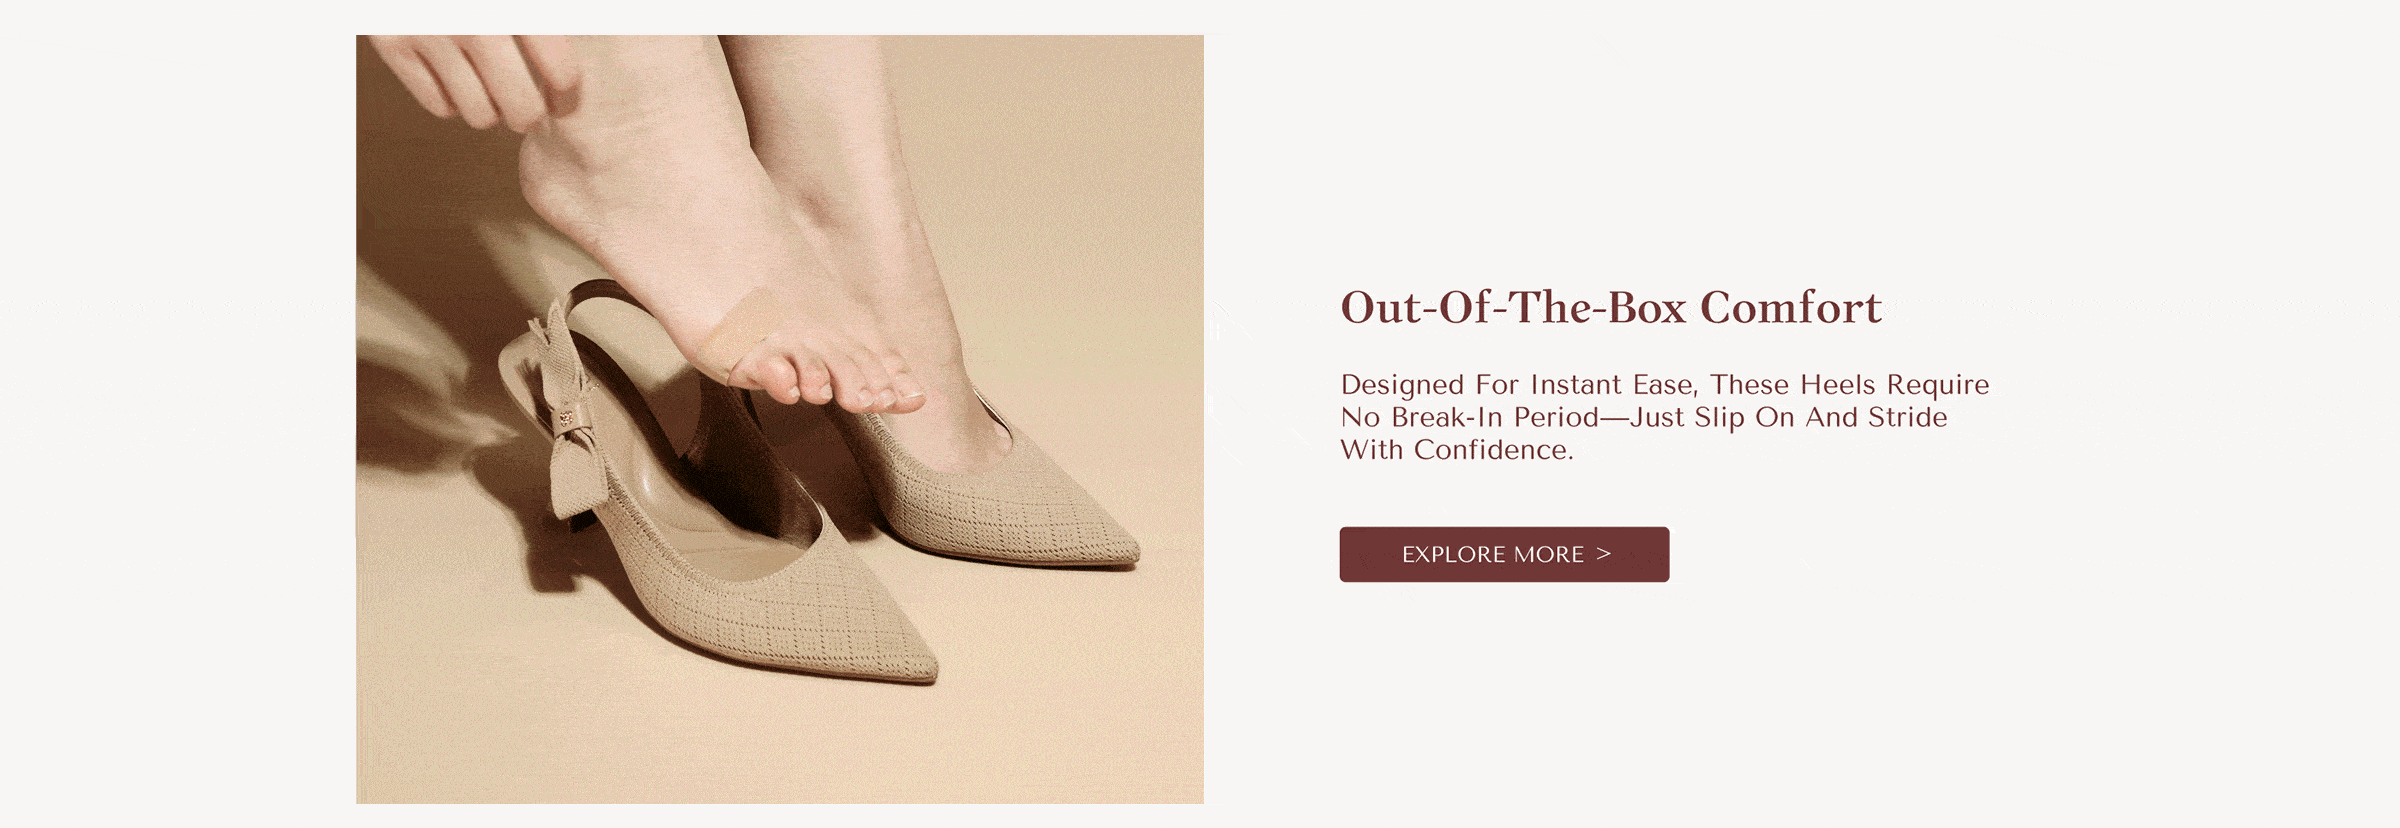Click the EXPLORE MORE button
This screenshot has width=2400, height=828.
pyautogui.click(x=1504, y=554)
